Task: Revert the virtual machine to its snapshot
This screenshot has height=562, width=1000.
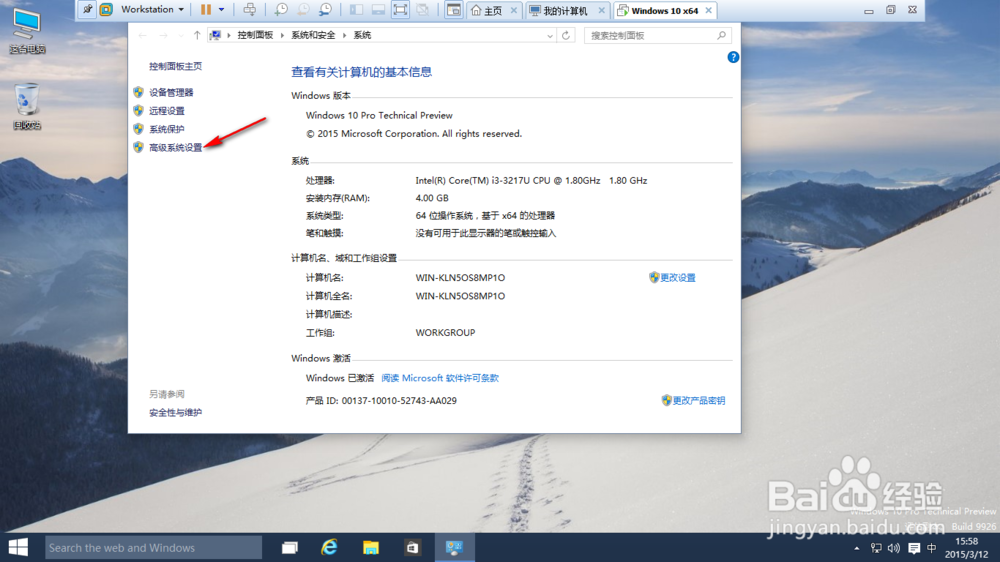Action: coord(304,10)
